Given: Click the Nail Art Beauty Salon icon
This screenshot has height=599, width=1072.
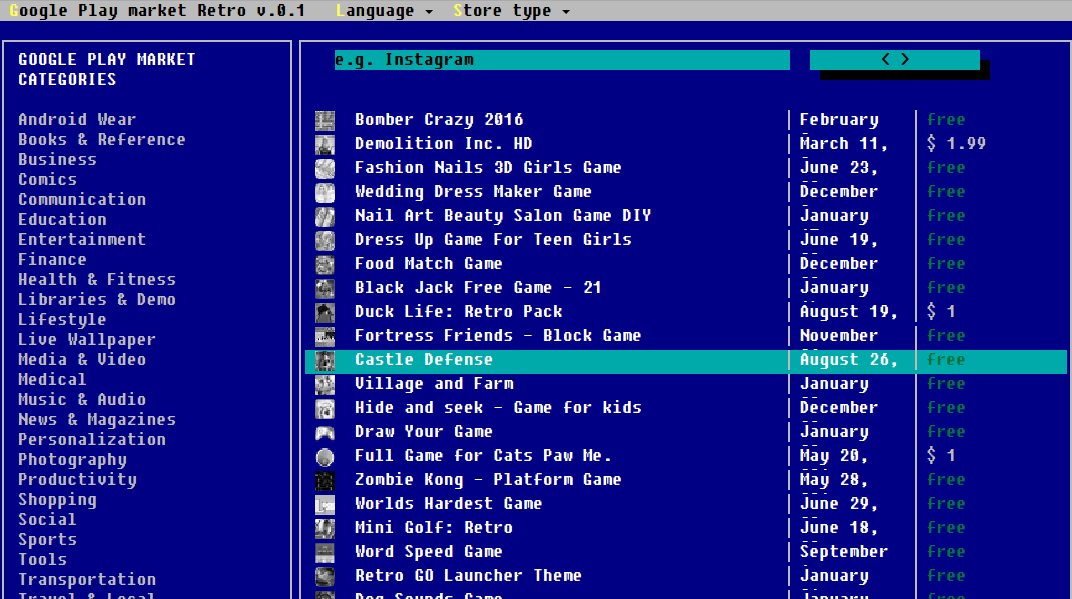Looking at the screenshot, I should click(325, 216).
